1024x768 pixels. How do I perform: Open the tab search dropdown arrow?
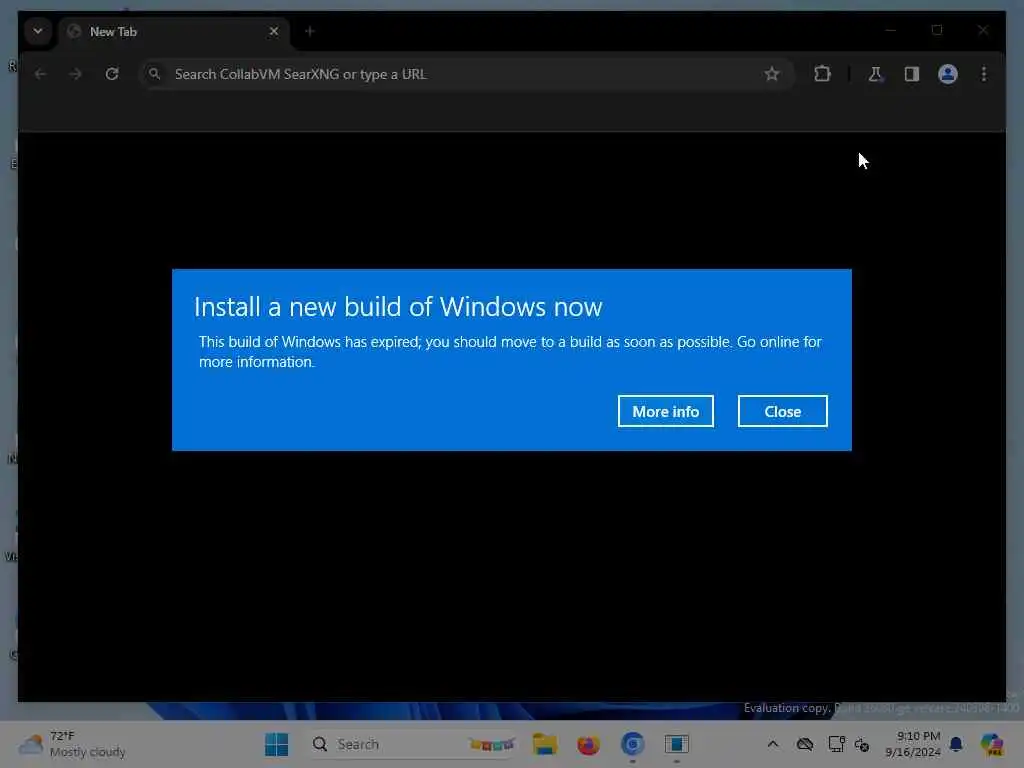pyautogui.click(x=38, y=31)
